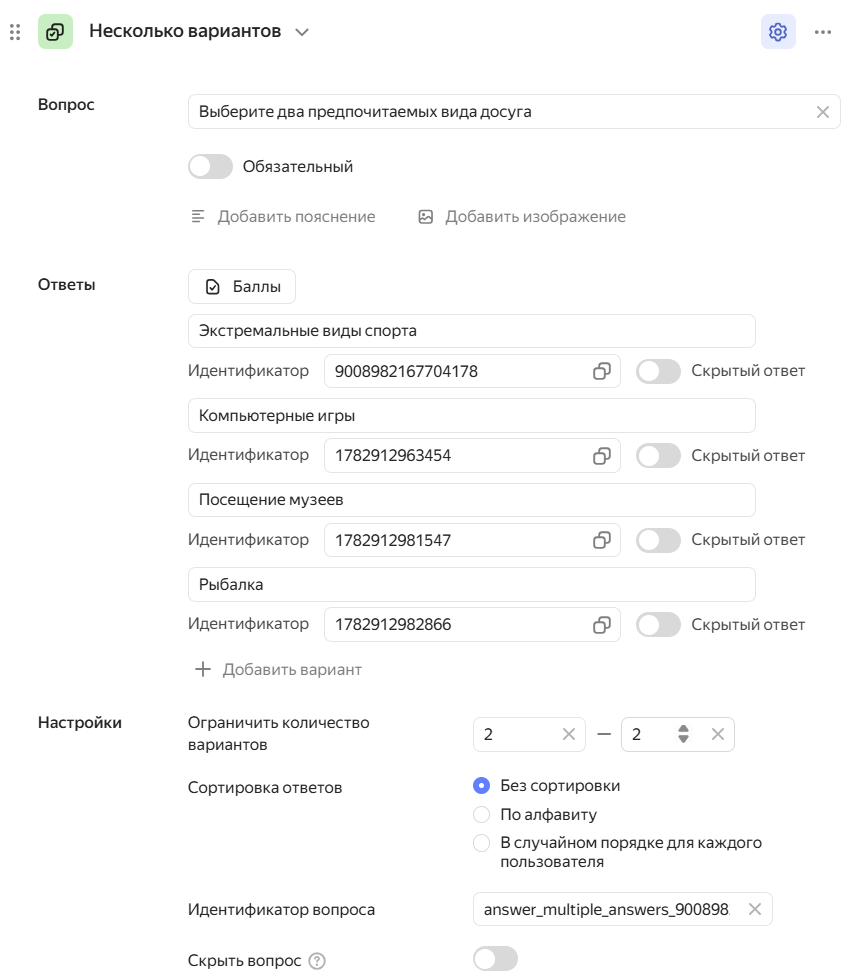
Task: Clear the question text field
Action: (x=822, y=112)
